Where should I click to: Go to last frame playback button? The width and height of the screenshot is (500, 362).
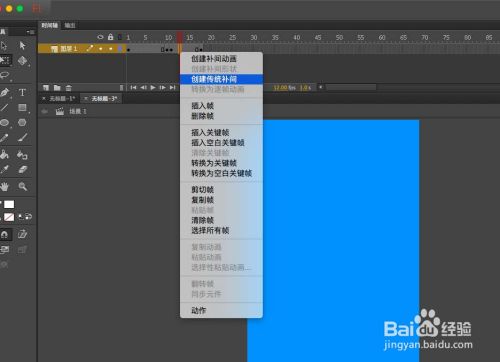tap(172, 88)
